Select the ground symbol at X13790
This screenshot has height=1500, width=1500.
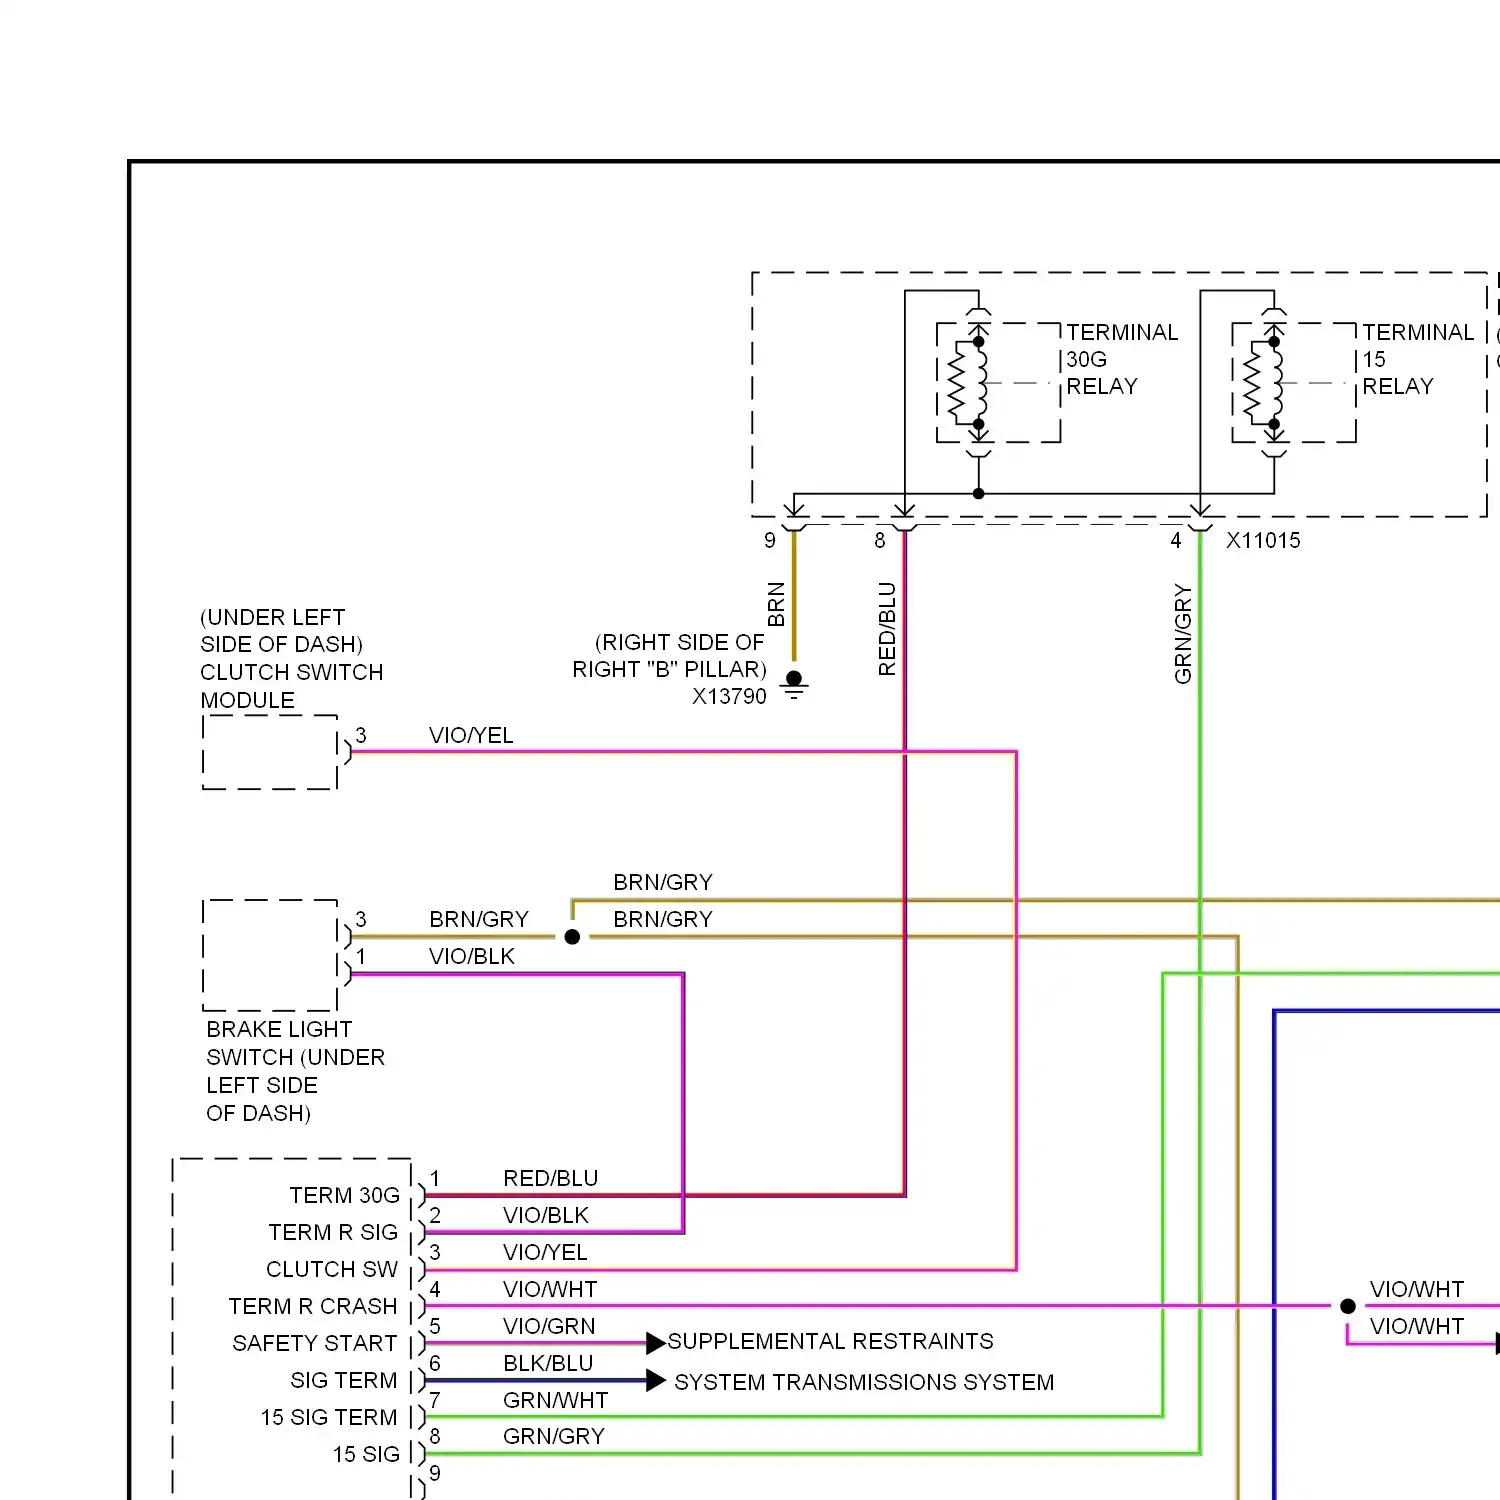(x=794, y=685)
